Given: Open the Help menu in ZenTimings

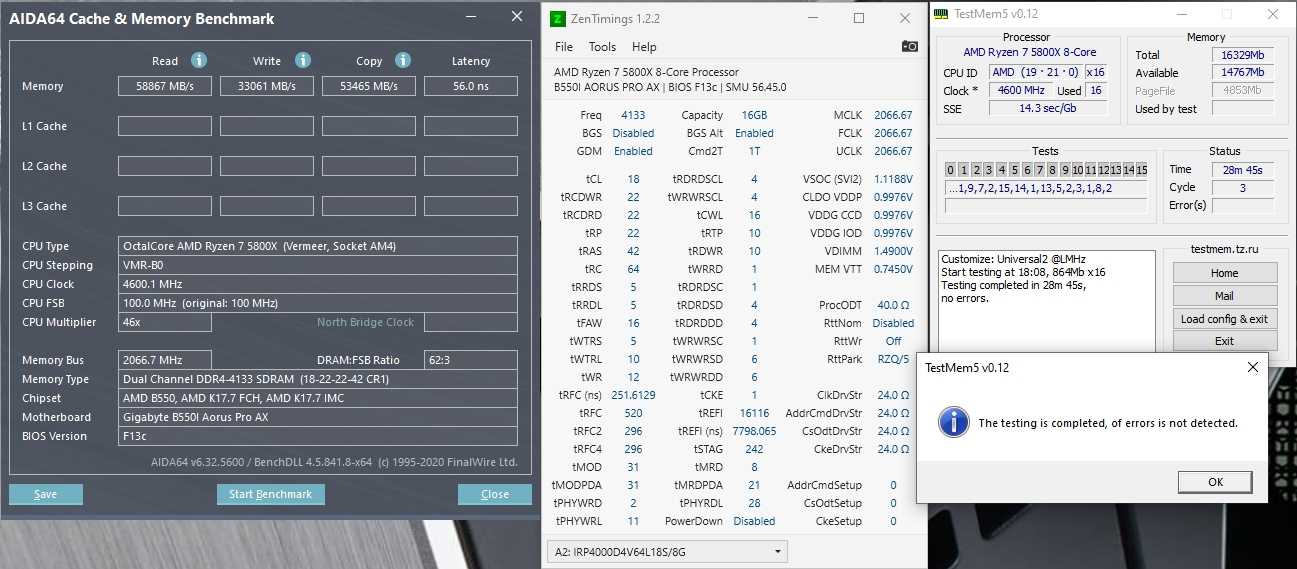Looking at the screenshot, I should [x=644, y=47].
